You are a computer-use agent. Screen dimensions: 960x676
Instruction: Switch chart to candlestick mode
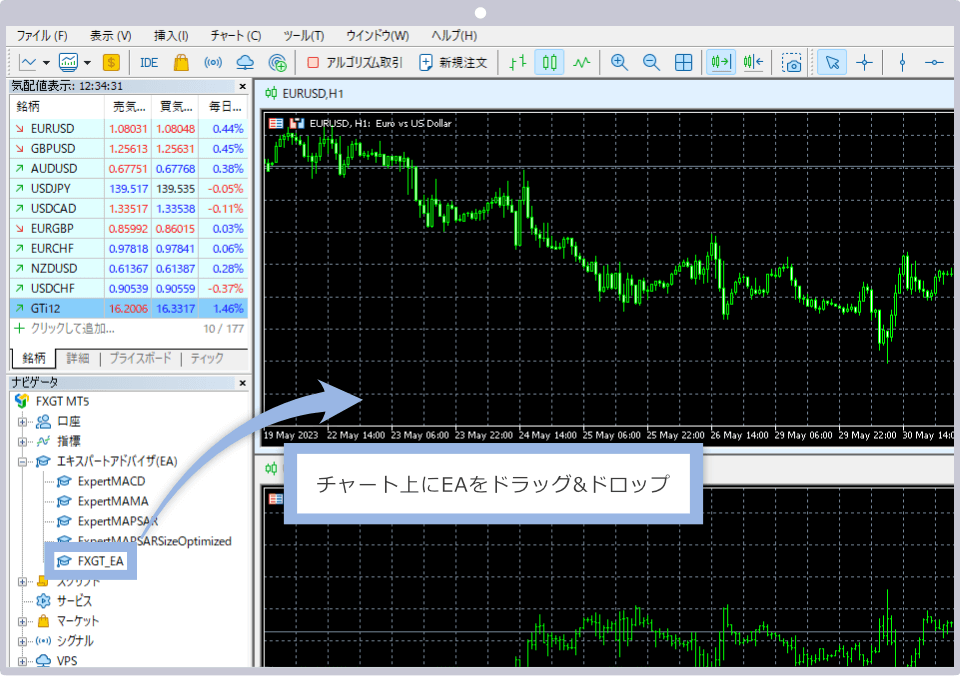(550, 62)
